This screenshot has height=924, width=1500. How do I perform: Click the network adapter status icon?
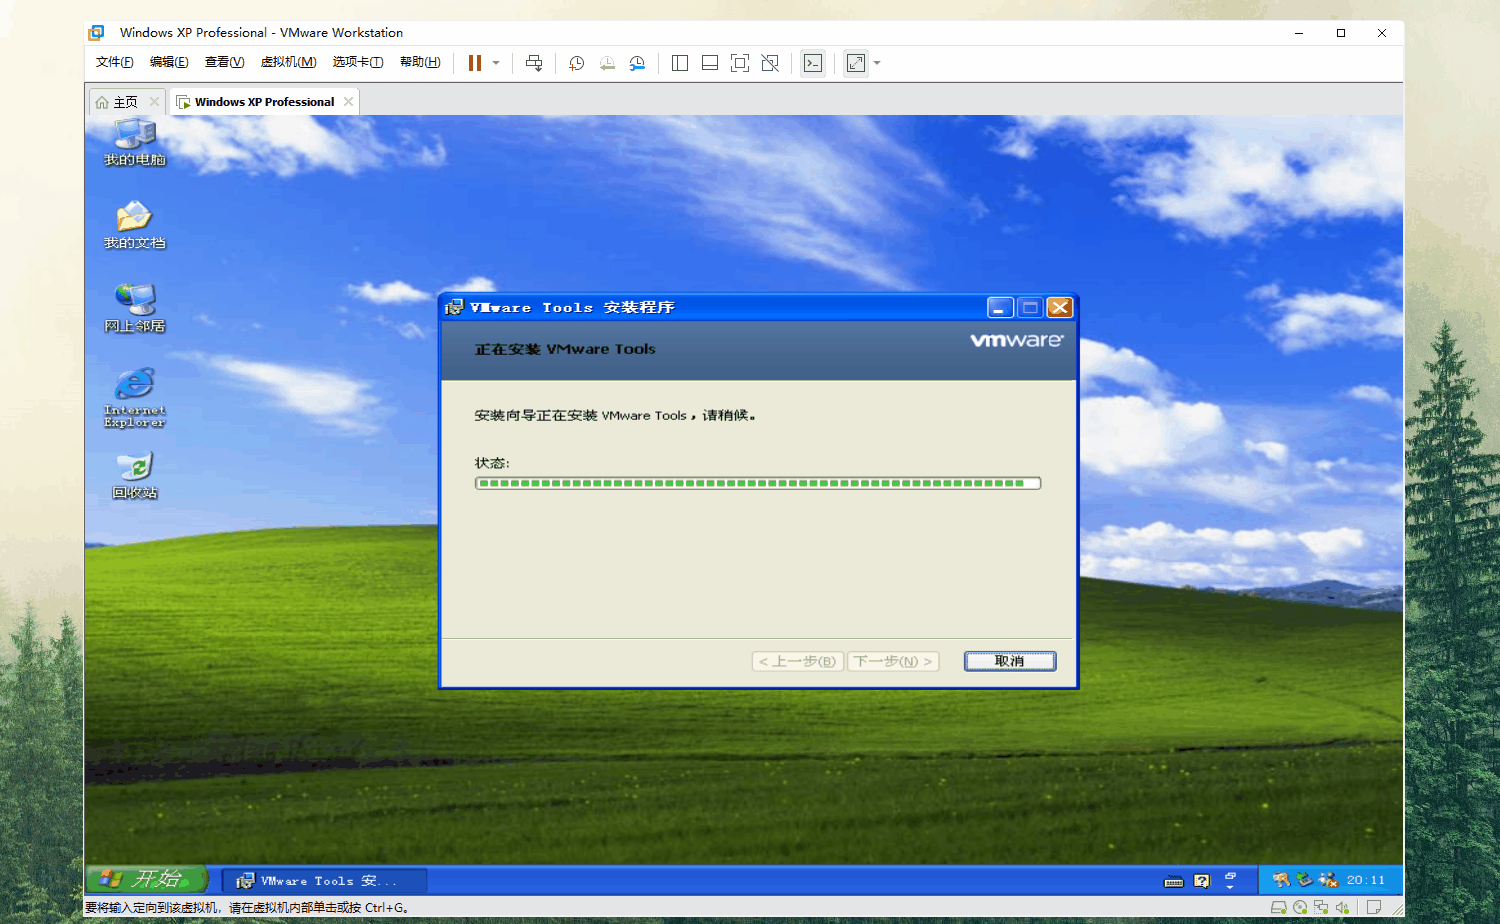(1321, 908)
